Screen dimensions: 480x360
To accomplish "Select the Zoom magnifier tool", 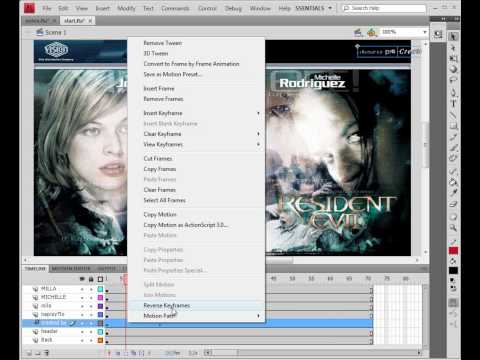I will coord(453,228).
